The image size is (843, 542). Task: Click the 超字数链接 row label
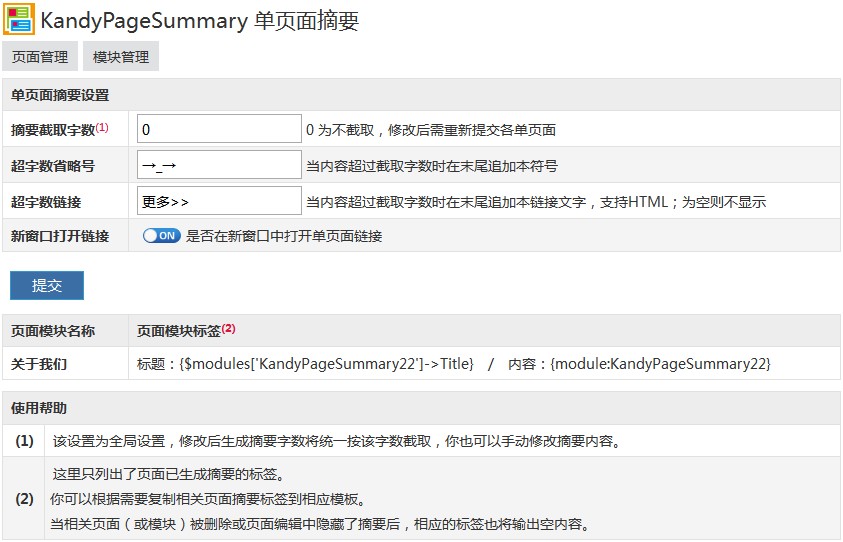(46, 202)
